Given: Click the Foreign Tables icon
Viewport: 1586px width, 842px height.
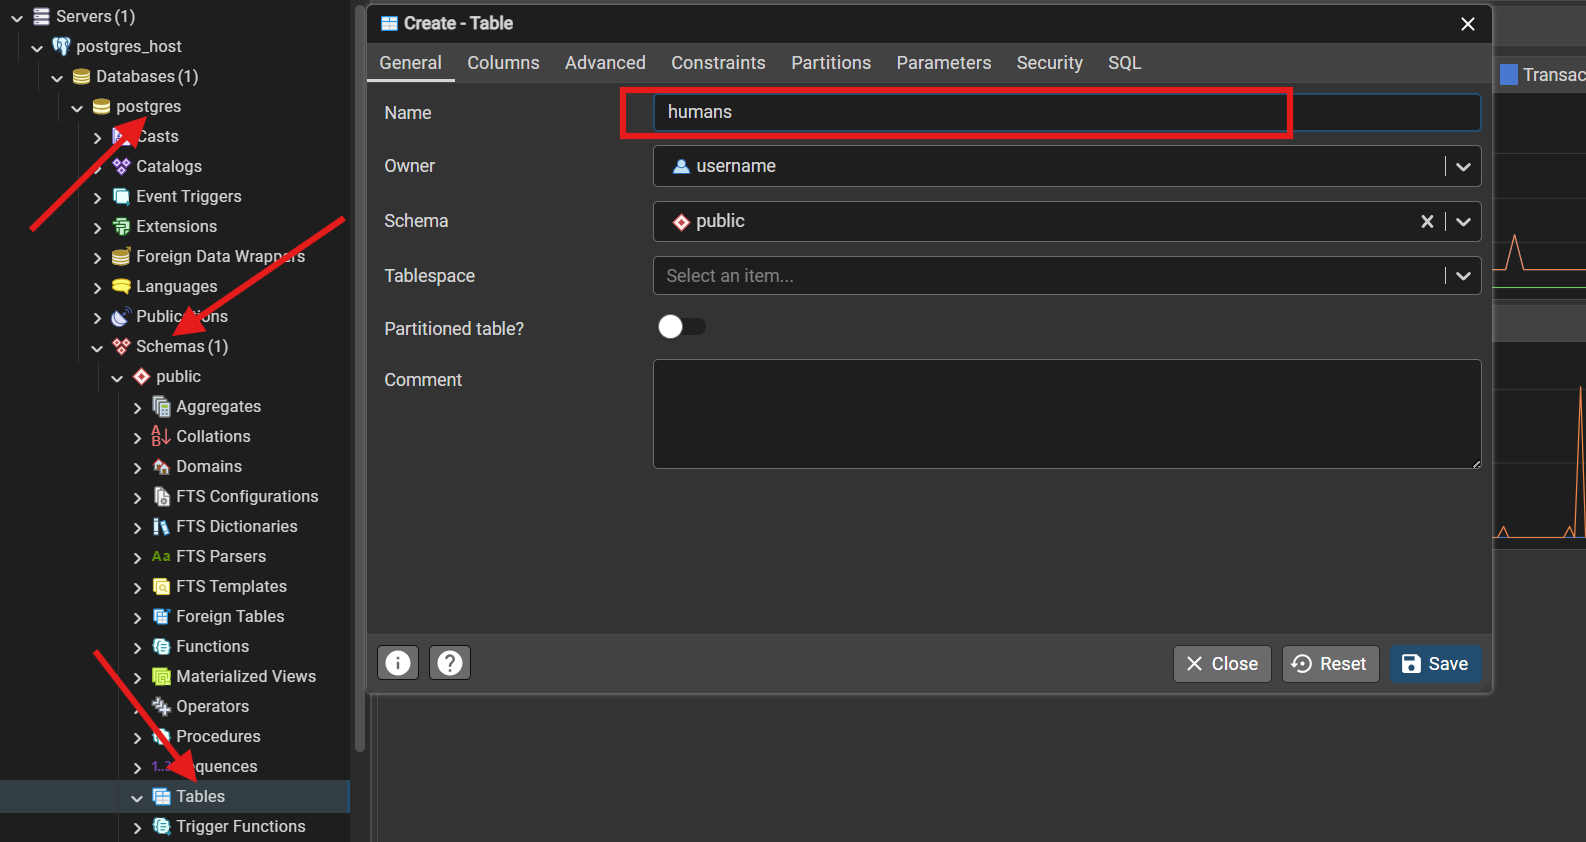Looking at the screenshot, I should coord(161,617).
